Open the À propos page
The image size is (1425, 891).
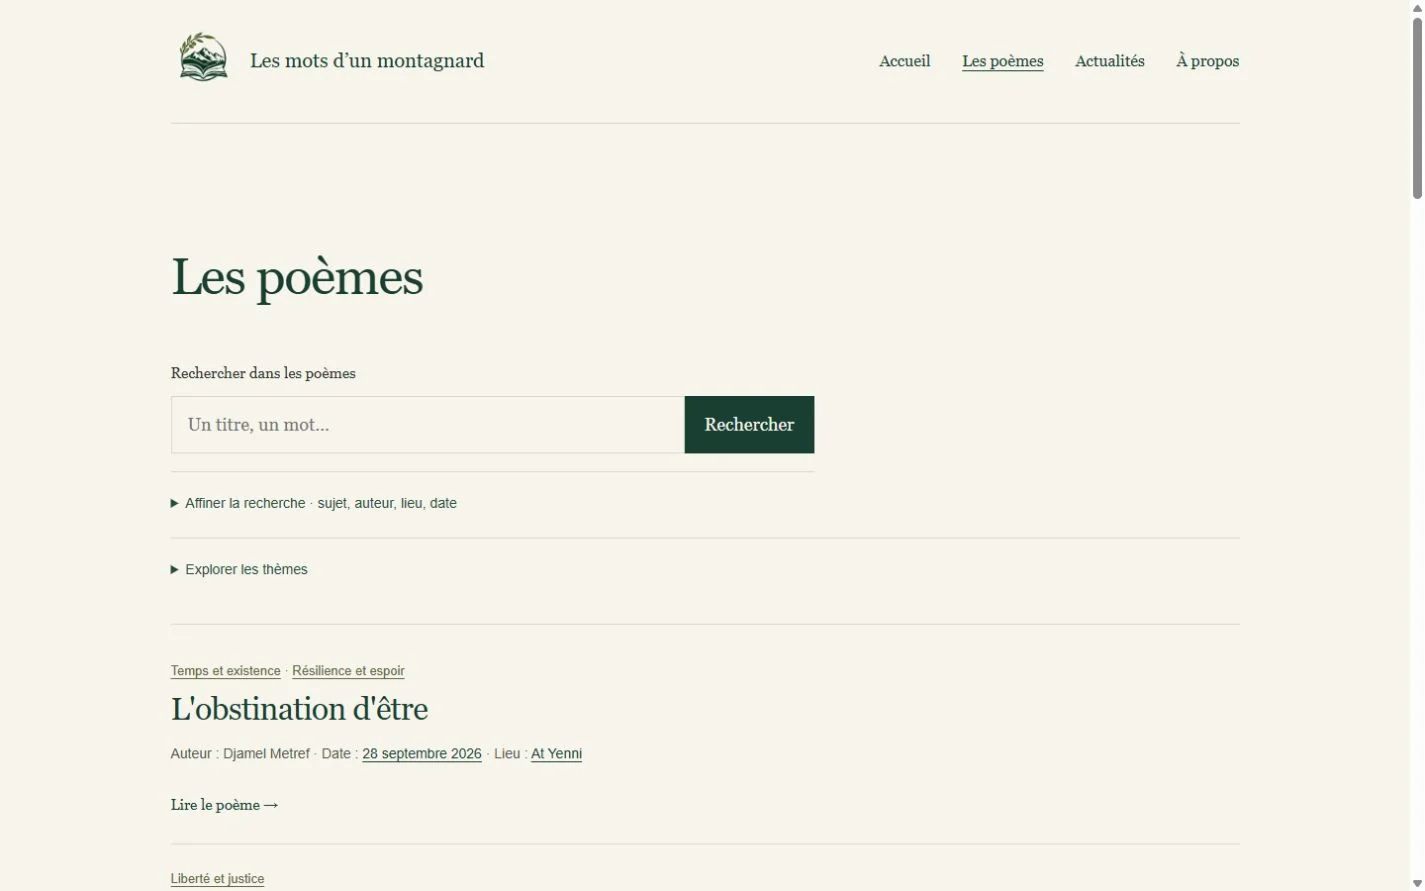pos(1208,61)
